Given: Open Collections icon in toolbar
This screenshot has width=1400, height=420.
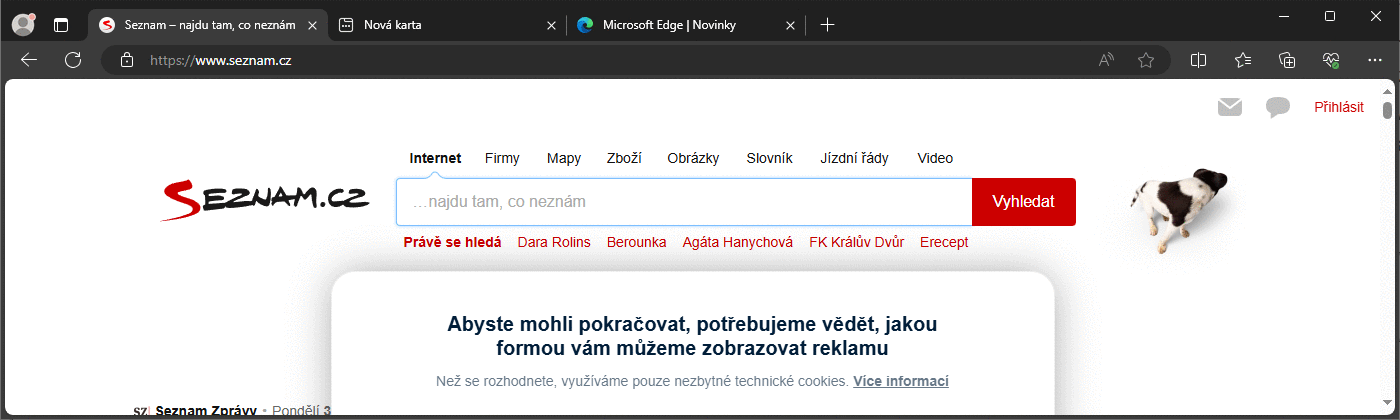Looking at the screenshot, I should coord(1287,60).
